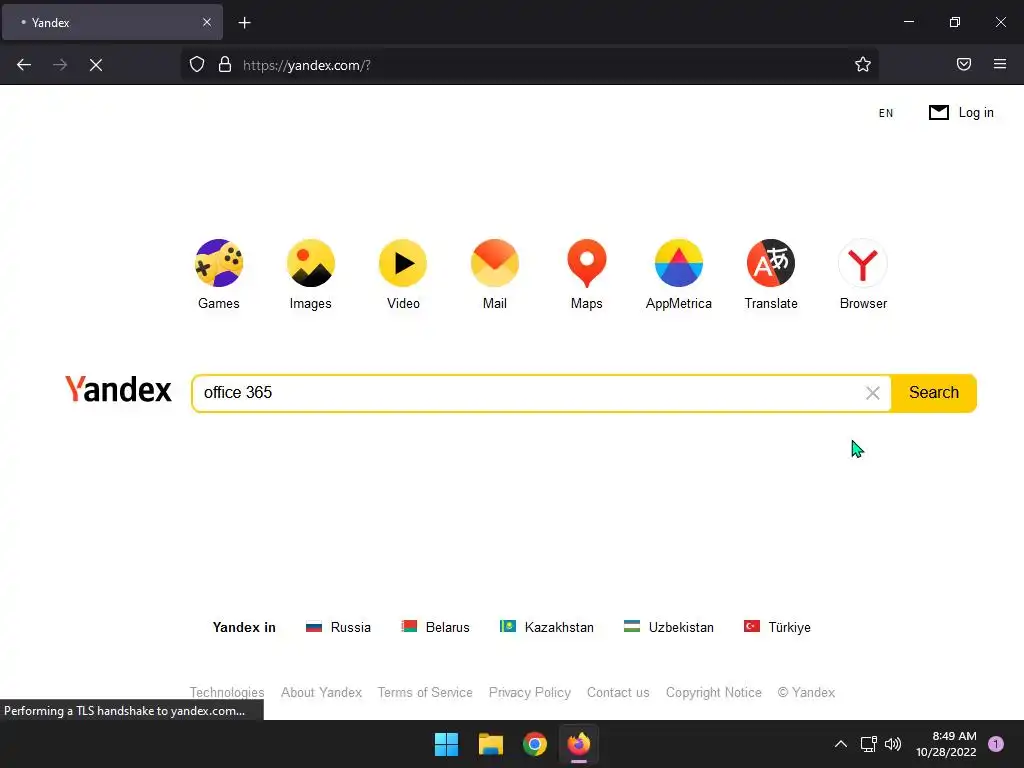Click the Firefox taskbar icon
This screenshot has height=768, width=1024.
(579, 744)
